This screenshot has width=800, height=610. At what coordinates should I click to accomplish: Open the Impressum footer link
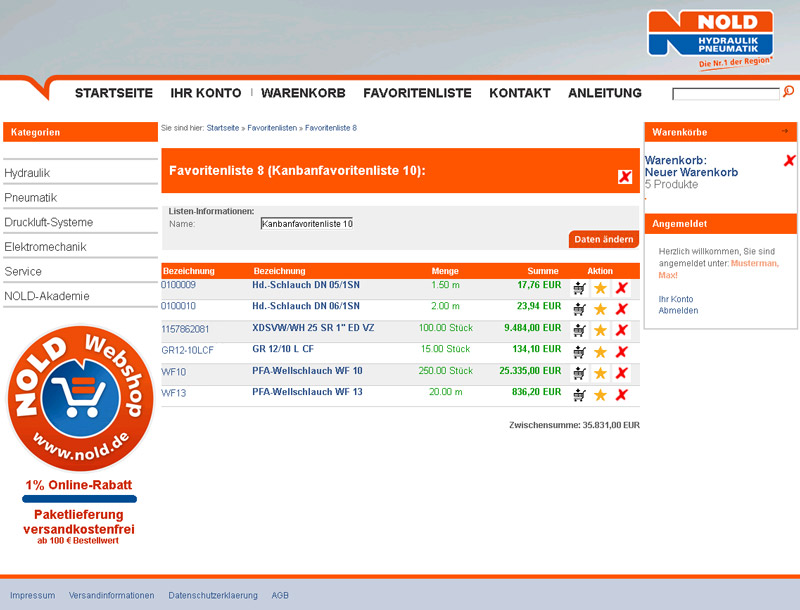33,595
